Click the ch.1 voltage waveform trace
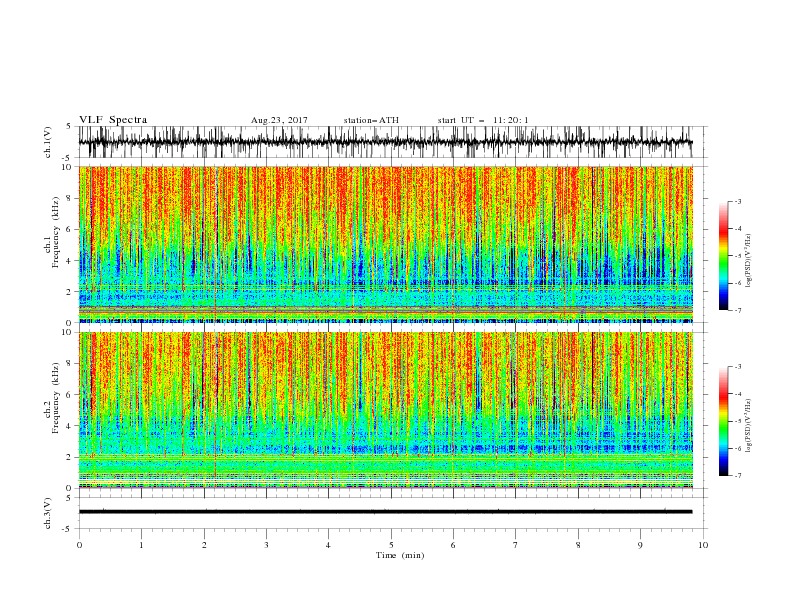 [385, 142]
